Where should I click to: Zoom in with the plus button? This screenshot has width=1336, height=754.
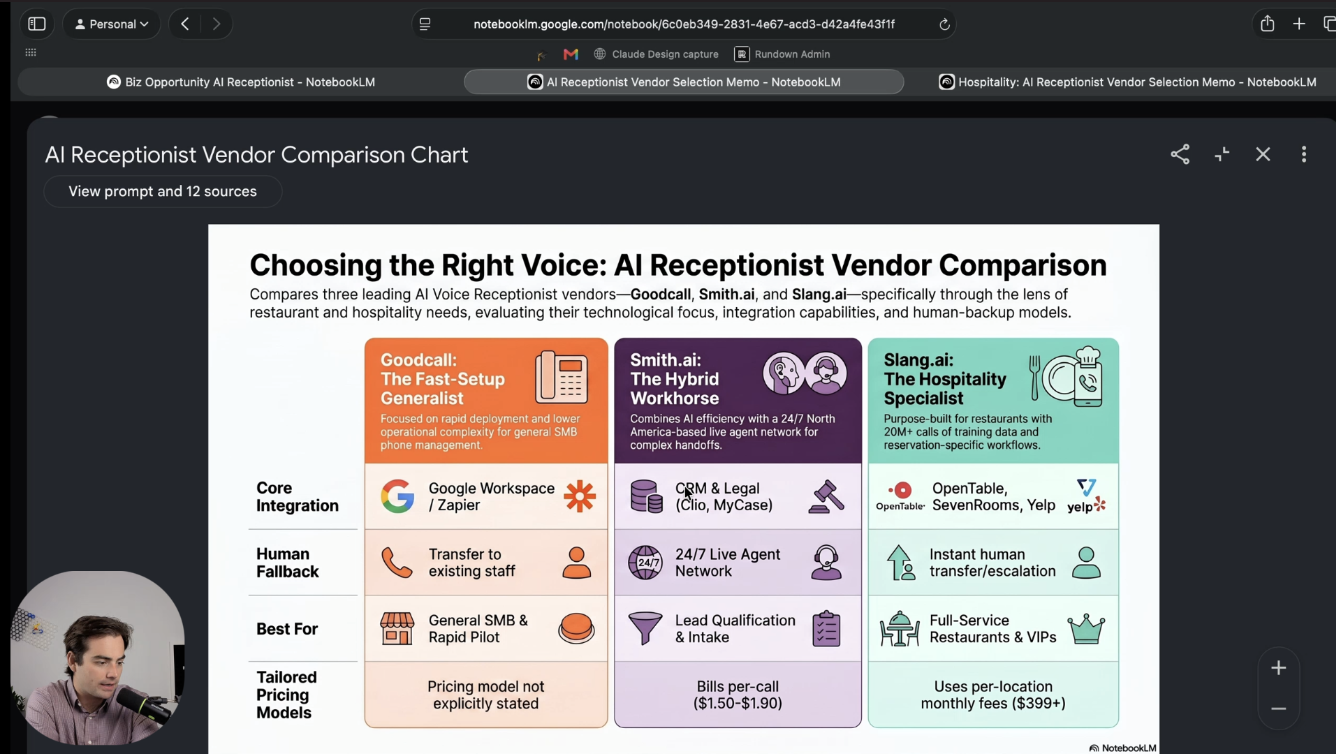point(1279,668)
